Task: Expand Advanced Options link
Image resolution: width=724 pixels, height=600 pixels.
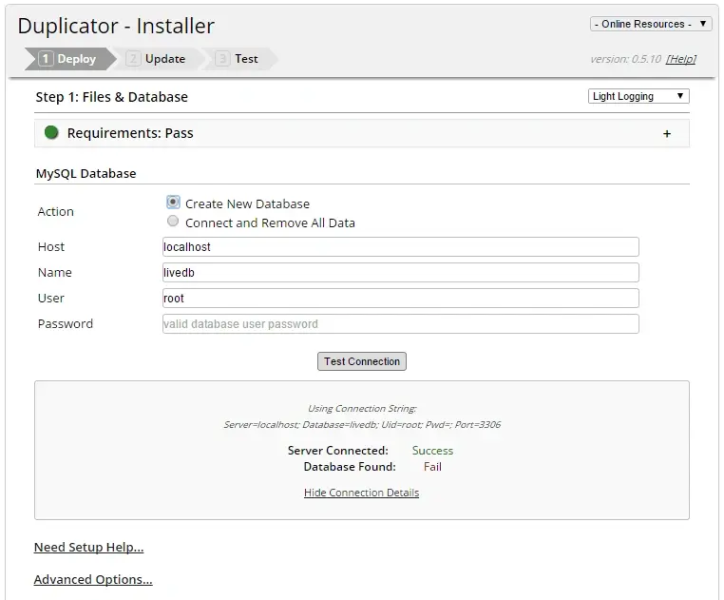Action: pyautogui.click(x=93, y=580)
